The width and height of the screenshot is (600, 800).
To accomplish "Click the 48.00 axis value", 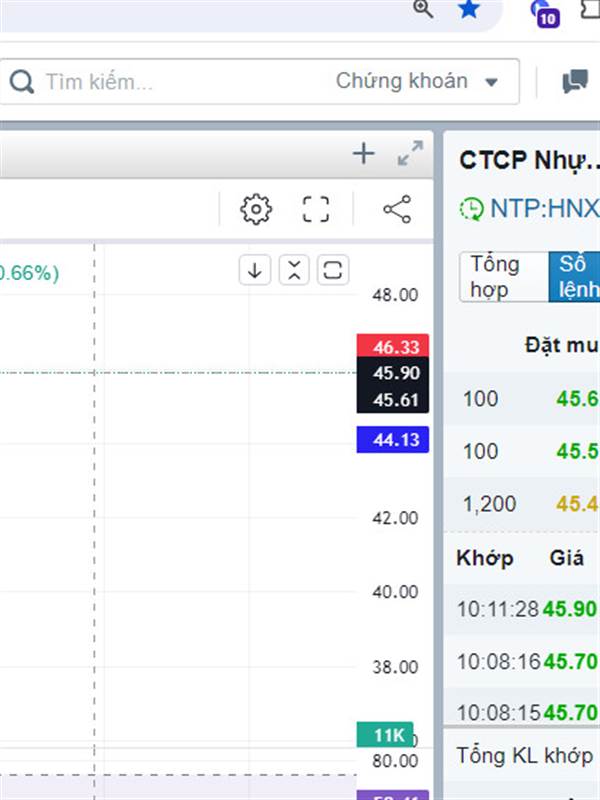I will (395, 295).
